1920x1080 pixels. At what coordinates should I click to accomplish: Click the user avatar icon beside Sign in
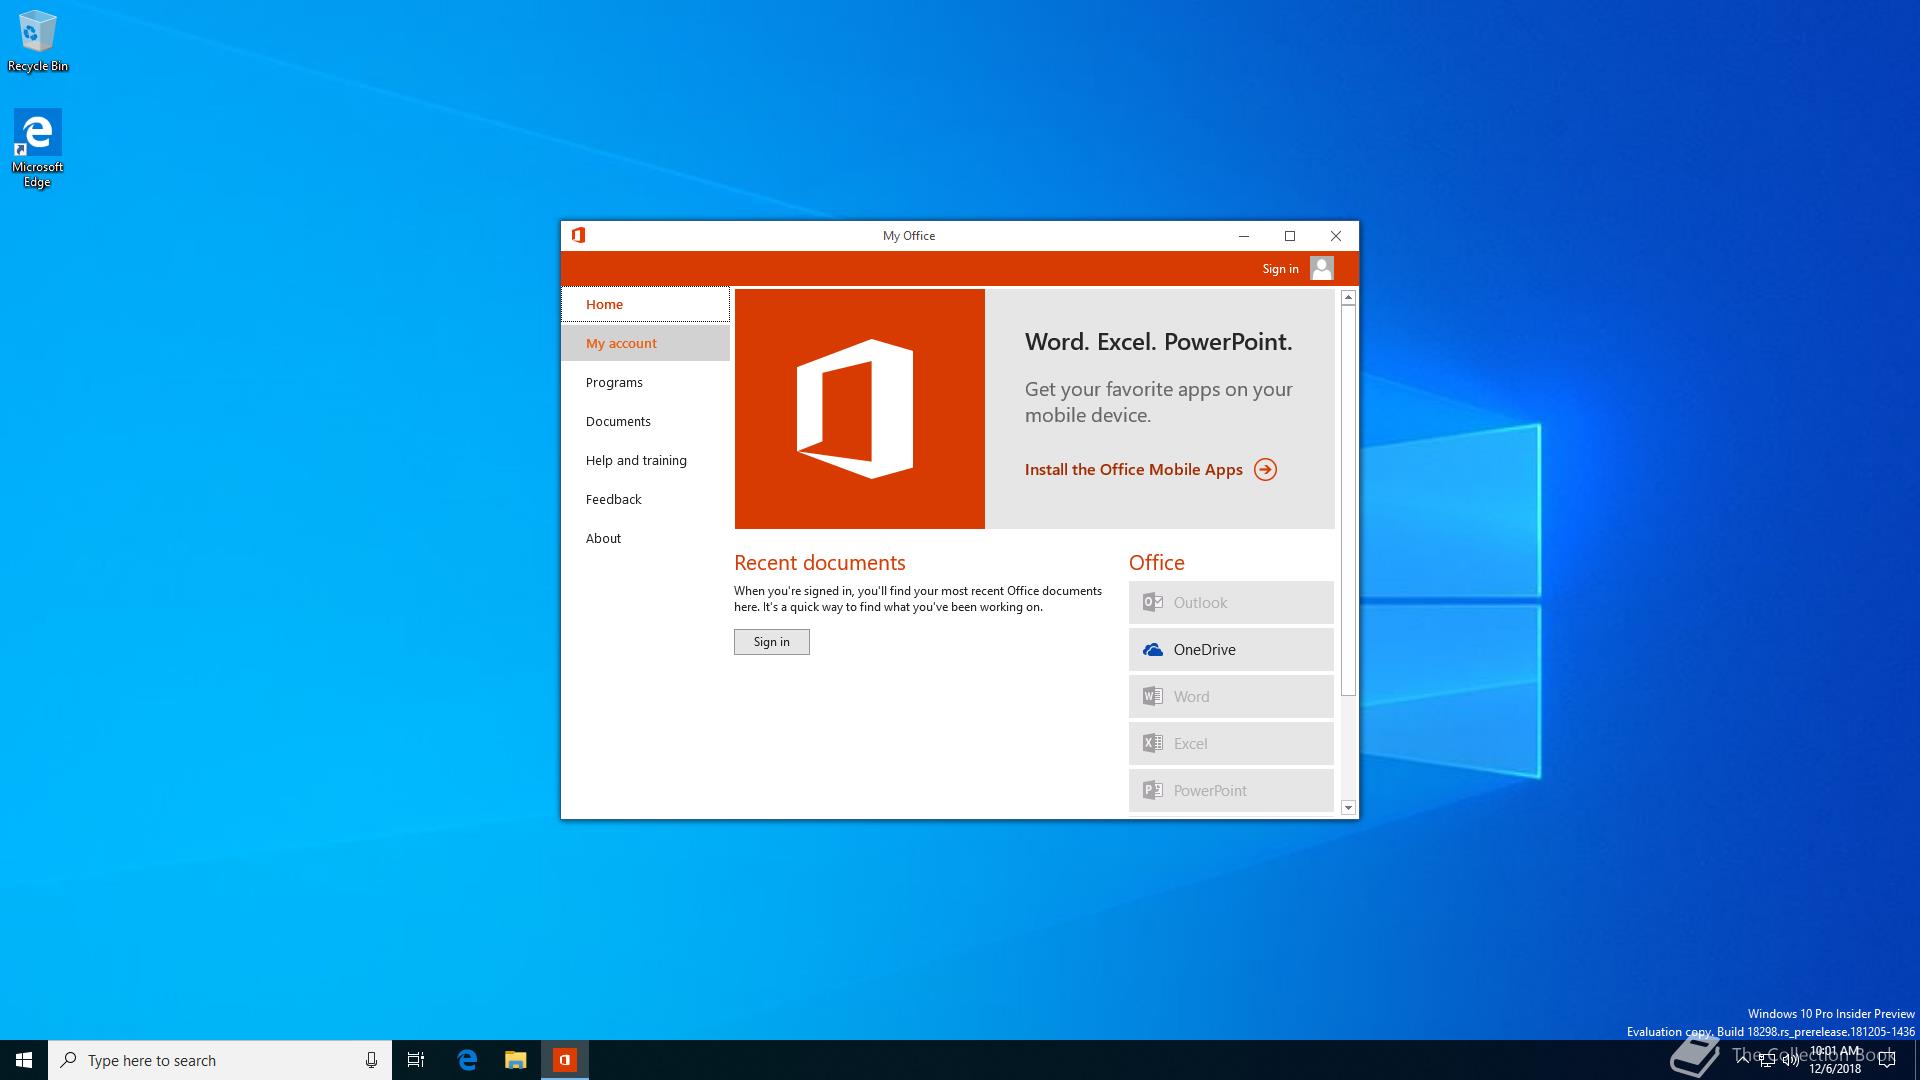[1321, 268]
